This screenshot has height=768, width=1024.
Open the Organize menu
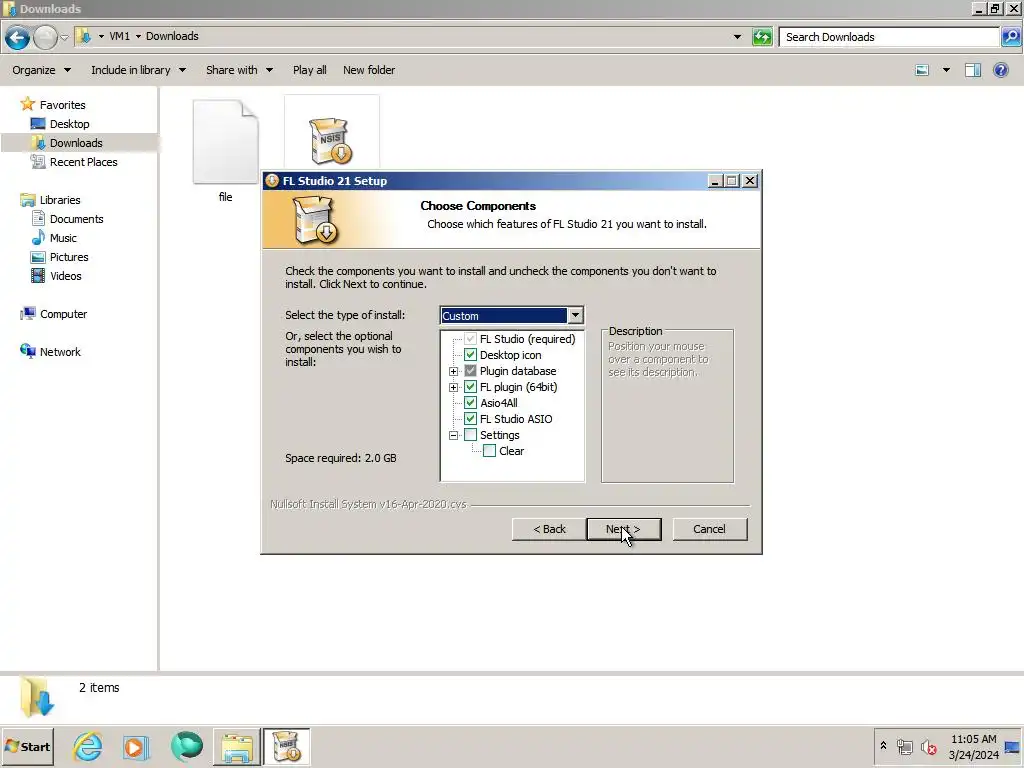pos(41,70)
